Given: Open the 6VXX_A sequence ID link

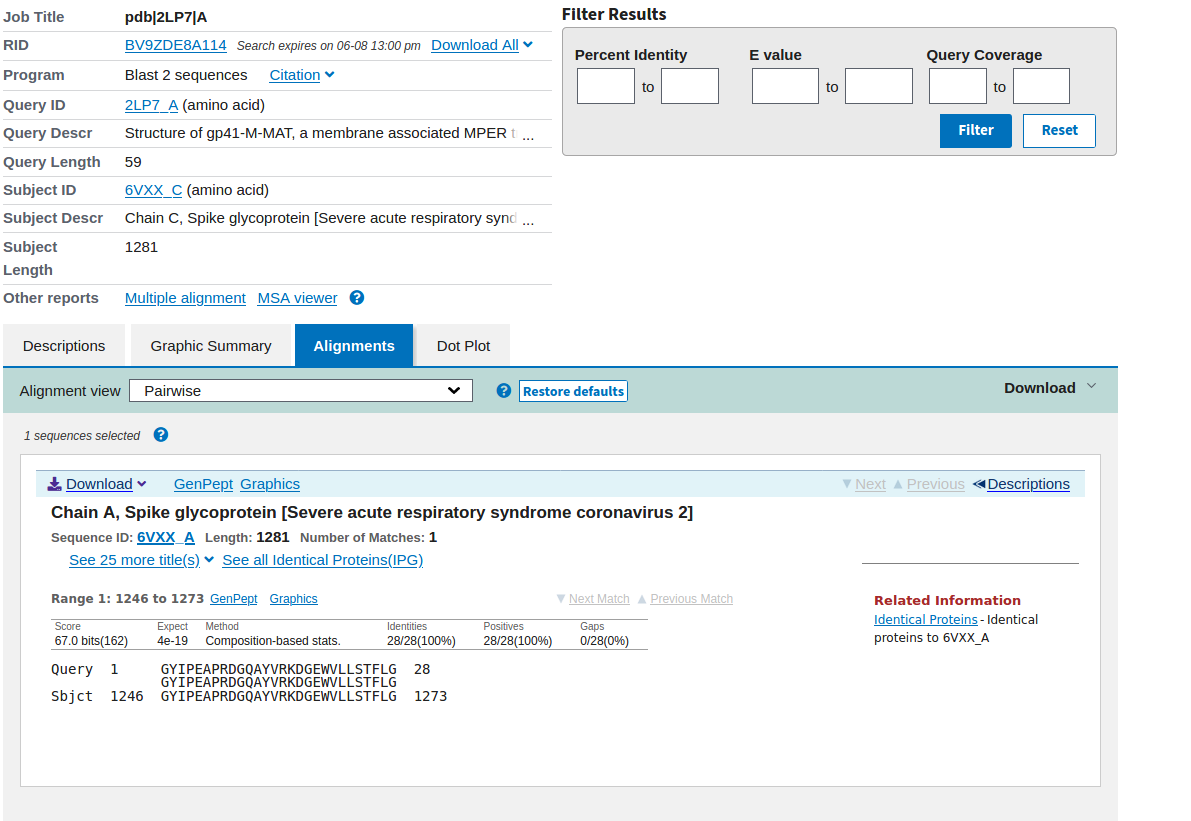Looking at the screenshot, I should point(166,537).
